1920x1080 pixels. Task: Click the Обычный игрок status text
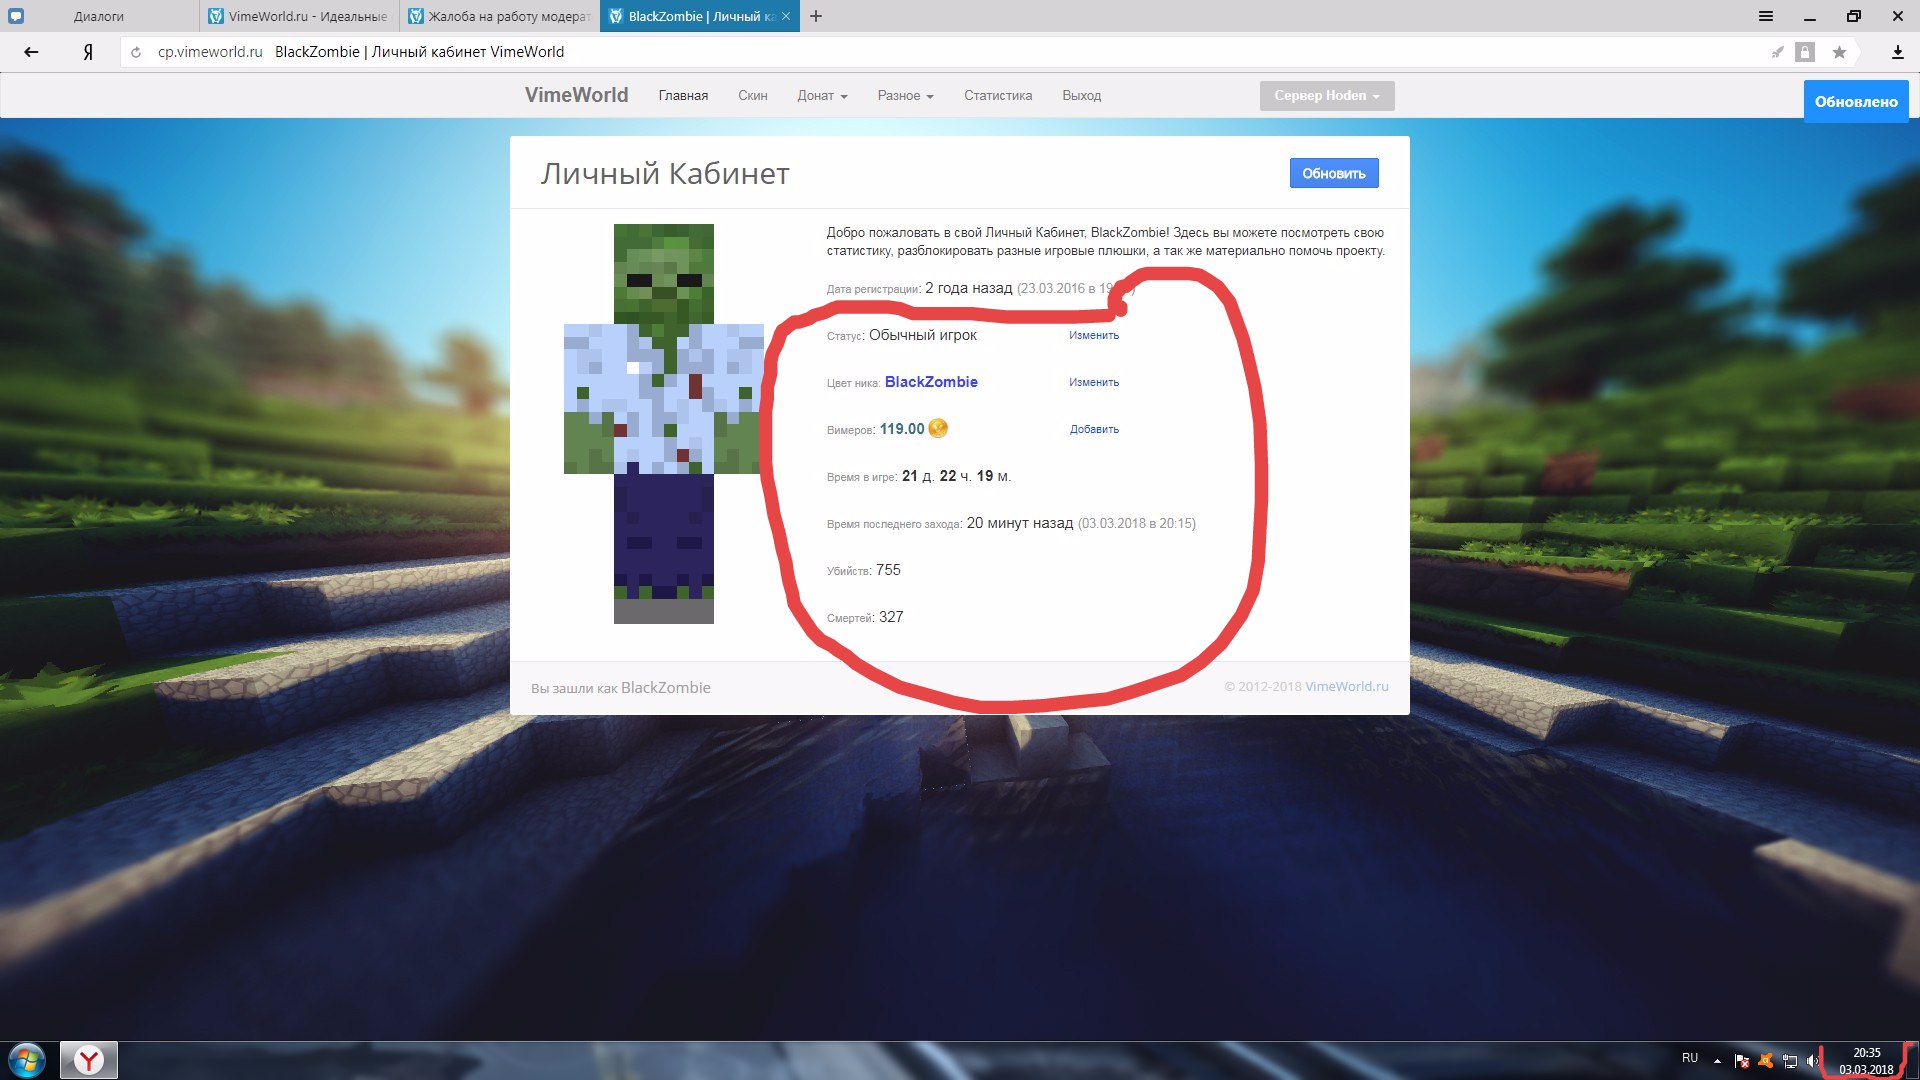point(923,335)
